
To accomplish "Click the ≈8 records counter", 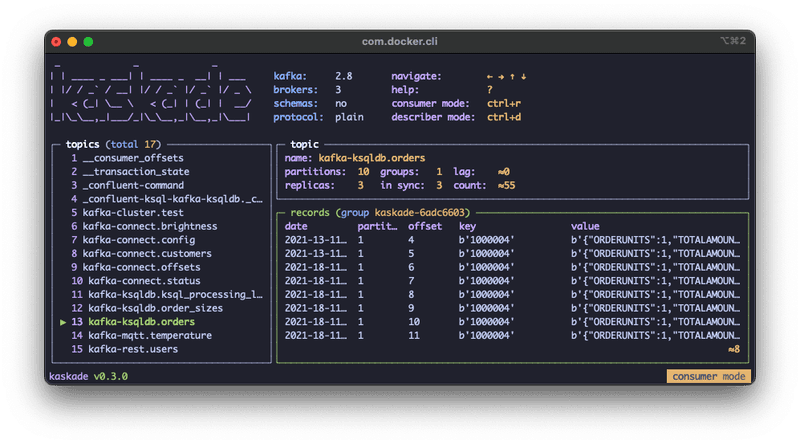I will (x=734, y=350).
